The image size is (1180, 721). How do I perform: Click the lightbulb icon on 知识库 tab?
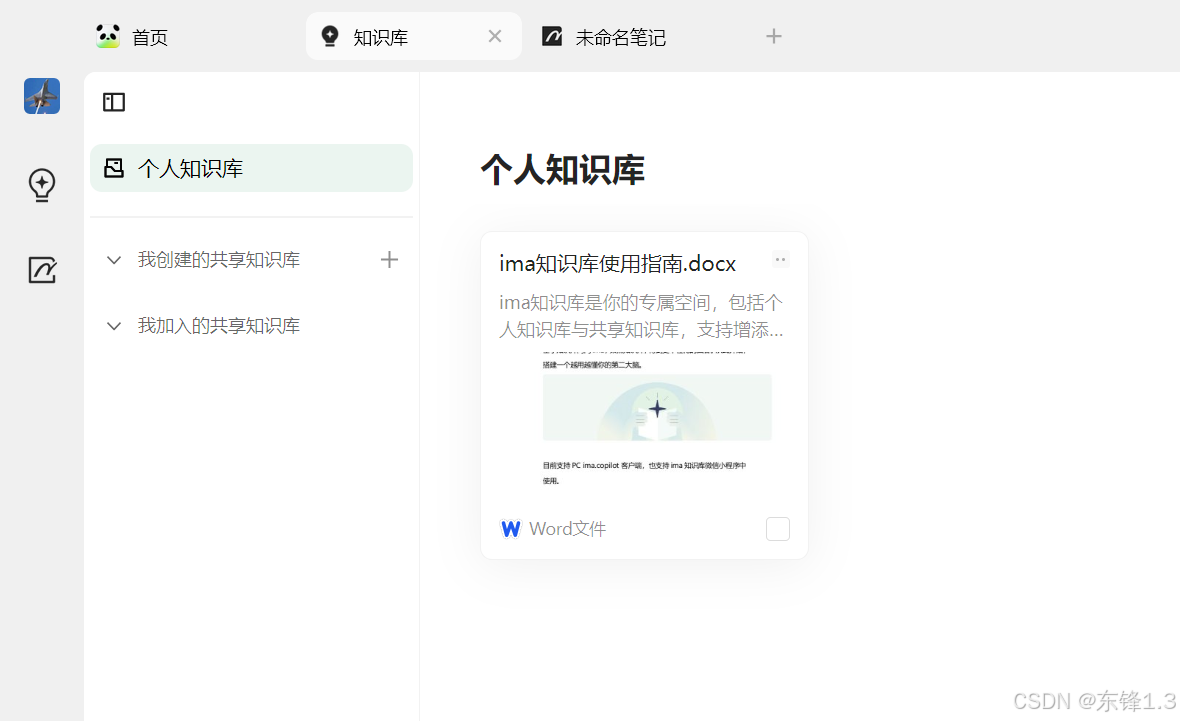[x=330, y=36]
